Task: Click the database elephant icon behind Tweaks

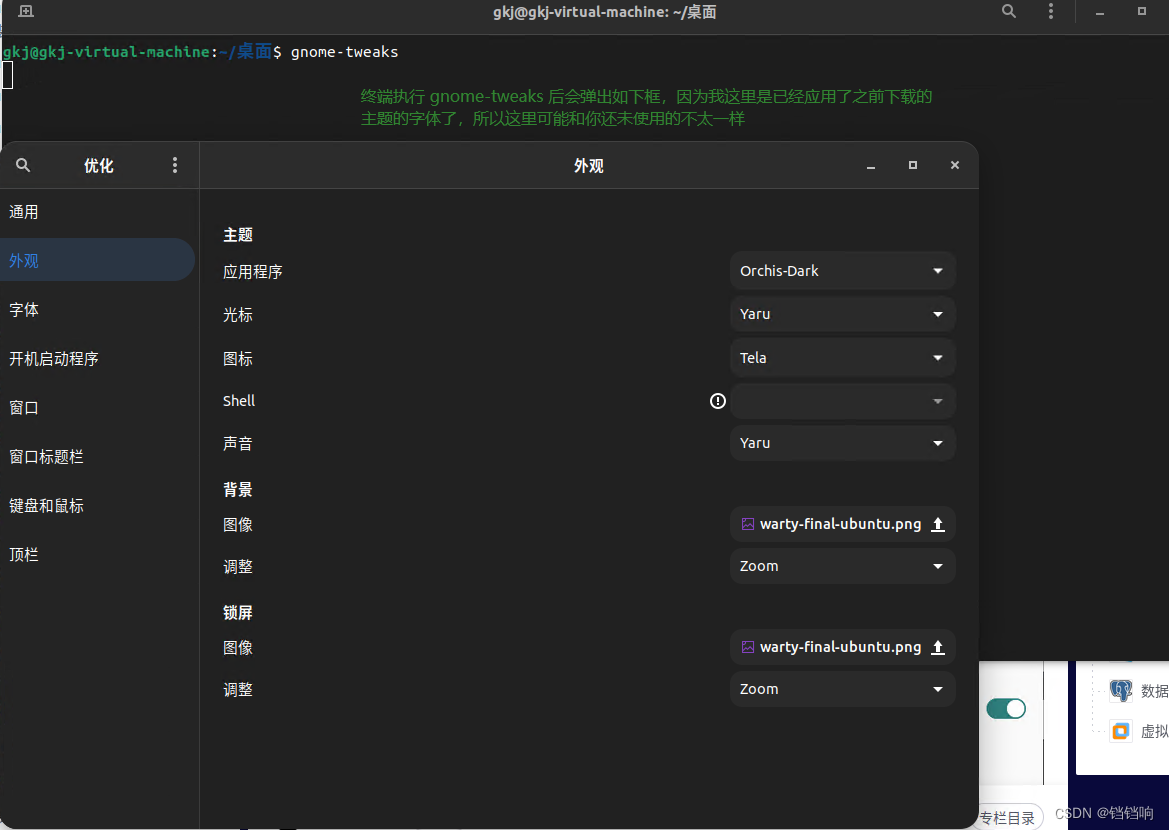Action: (1121, 691)
